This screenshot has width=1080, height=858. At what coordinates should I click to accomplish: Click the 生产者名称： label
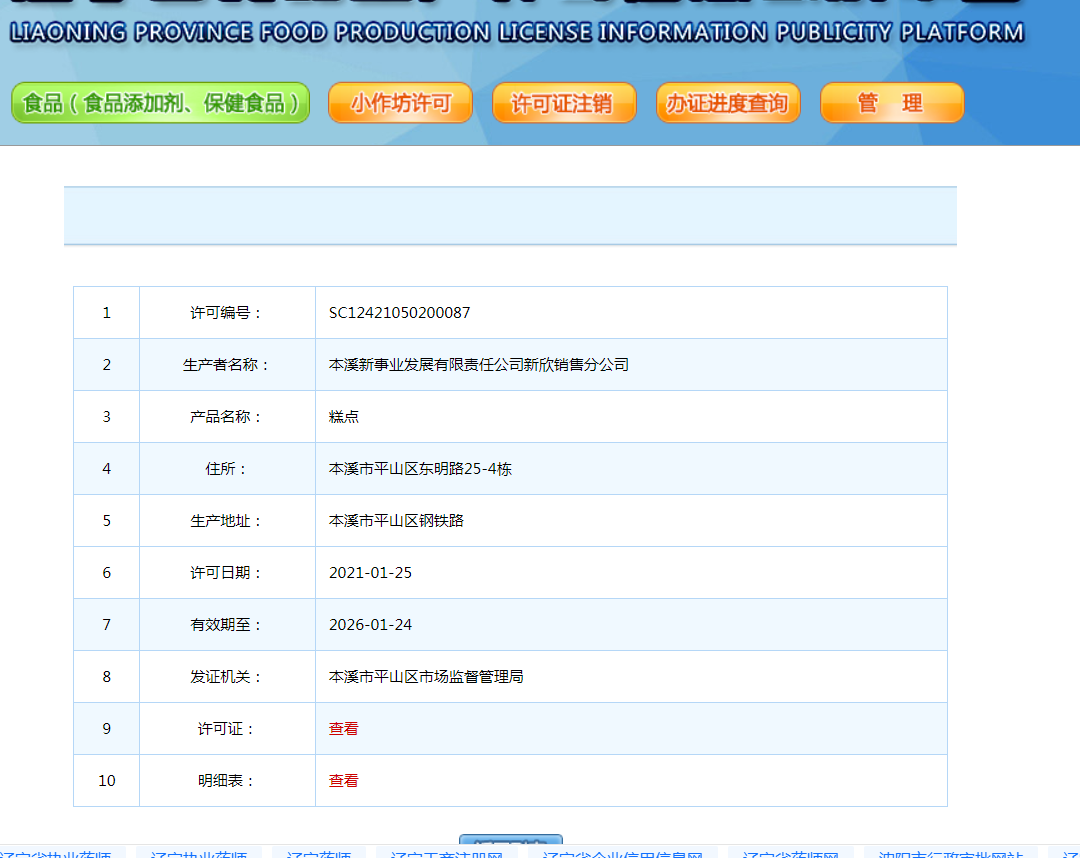point(227,365)
